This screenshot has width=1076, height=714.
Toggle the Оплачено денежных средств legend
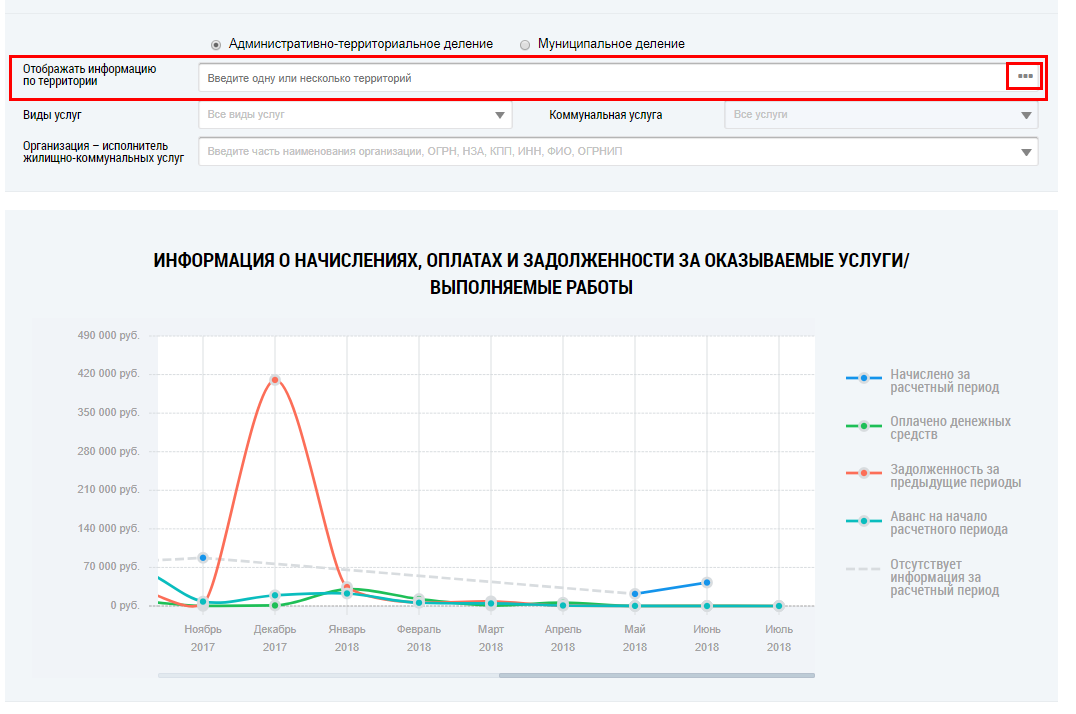pos(950,428)
